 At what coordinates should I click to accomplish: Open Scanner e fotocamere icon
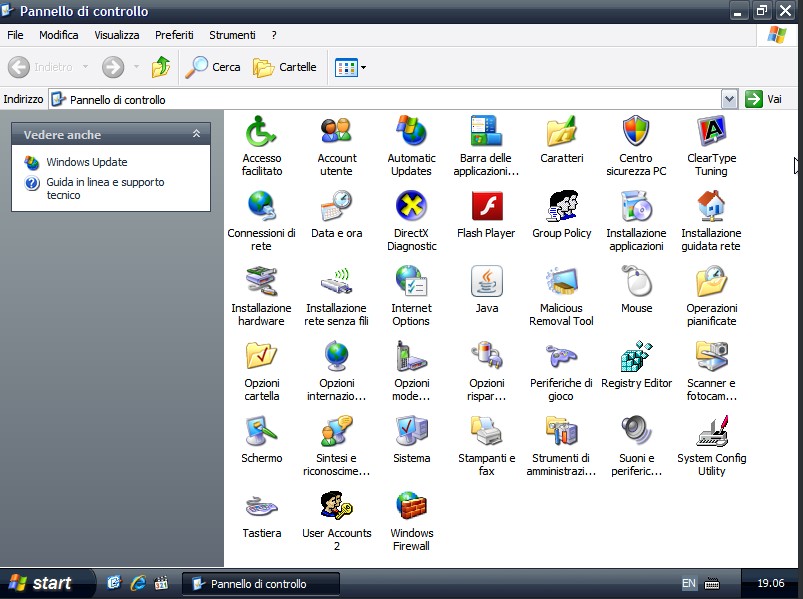(711, 371)
